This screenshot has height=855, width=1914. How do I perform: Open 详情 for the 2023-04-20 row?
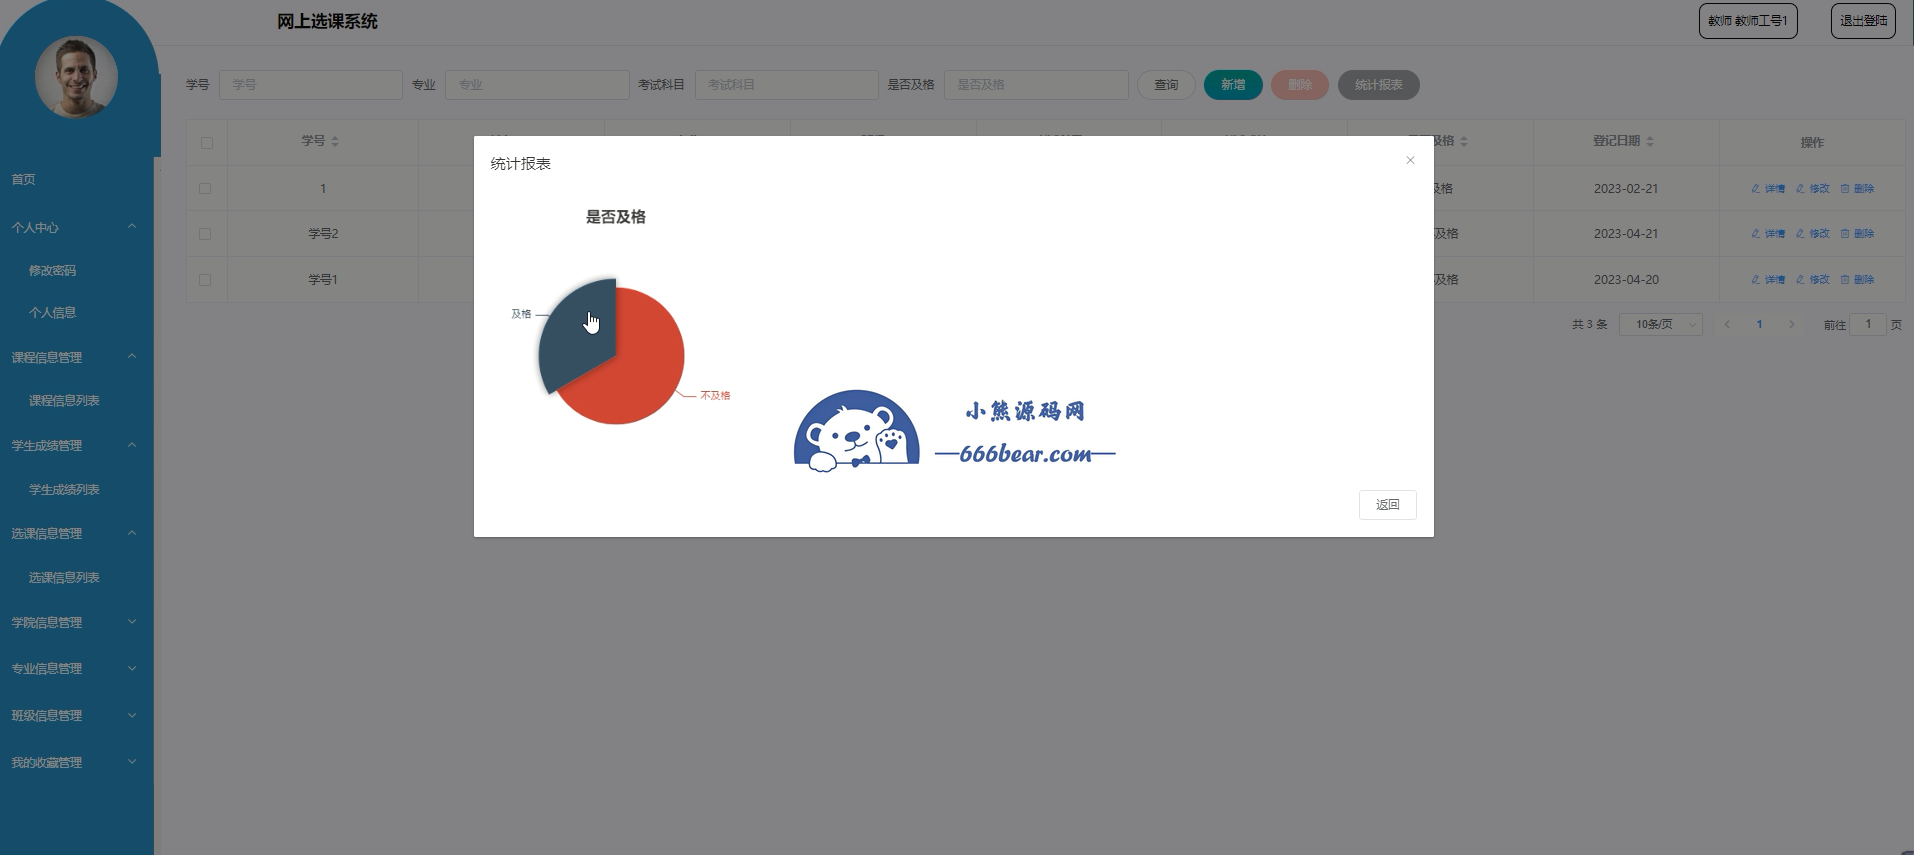coord(1768,280)
